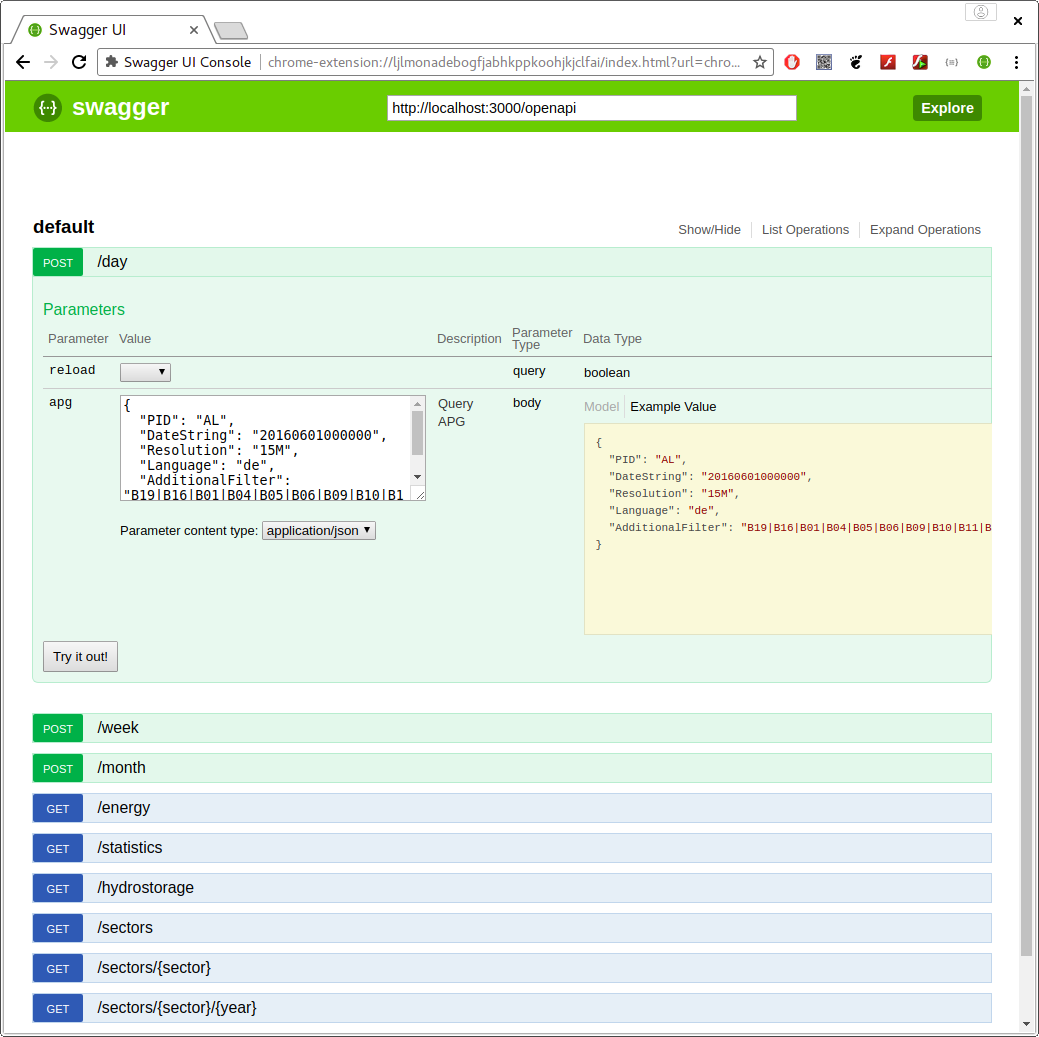Image resolution: width=1039 pixels, height=1037 pixels.
Task: Click the browser back arrow
Action: (x=23, y=62)
